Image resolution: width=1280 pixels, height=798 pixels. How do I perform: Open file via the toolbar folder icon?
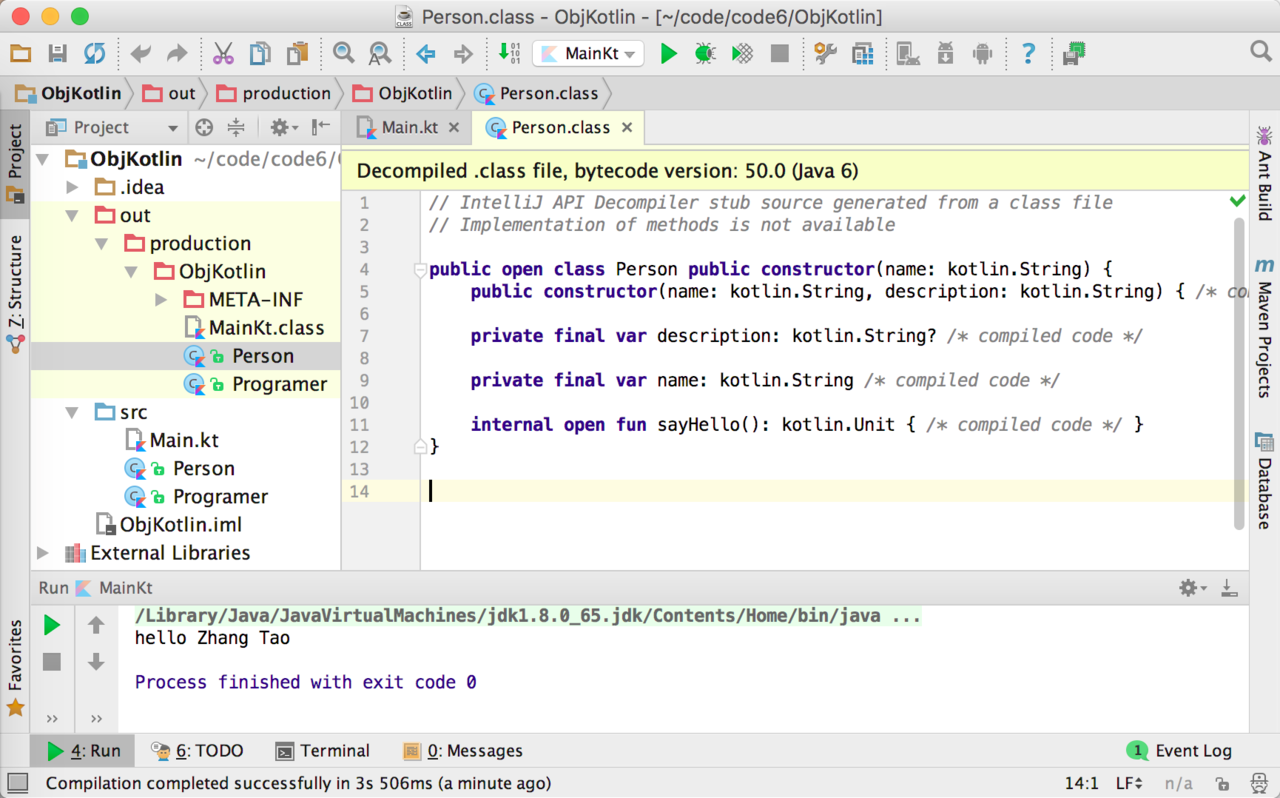[20, 54]
